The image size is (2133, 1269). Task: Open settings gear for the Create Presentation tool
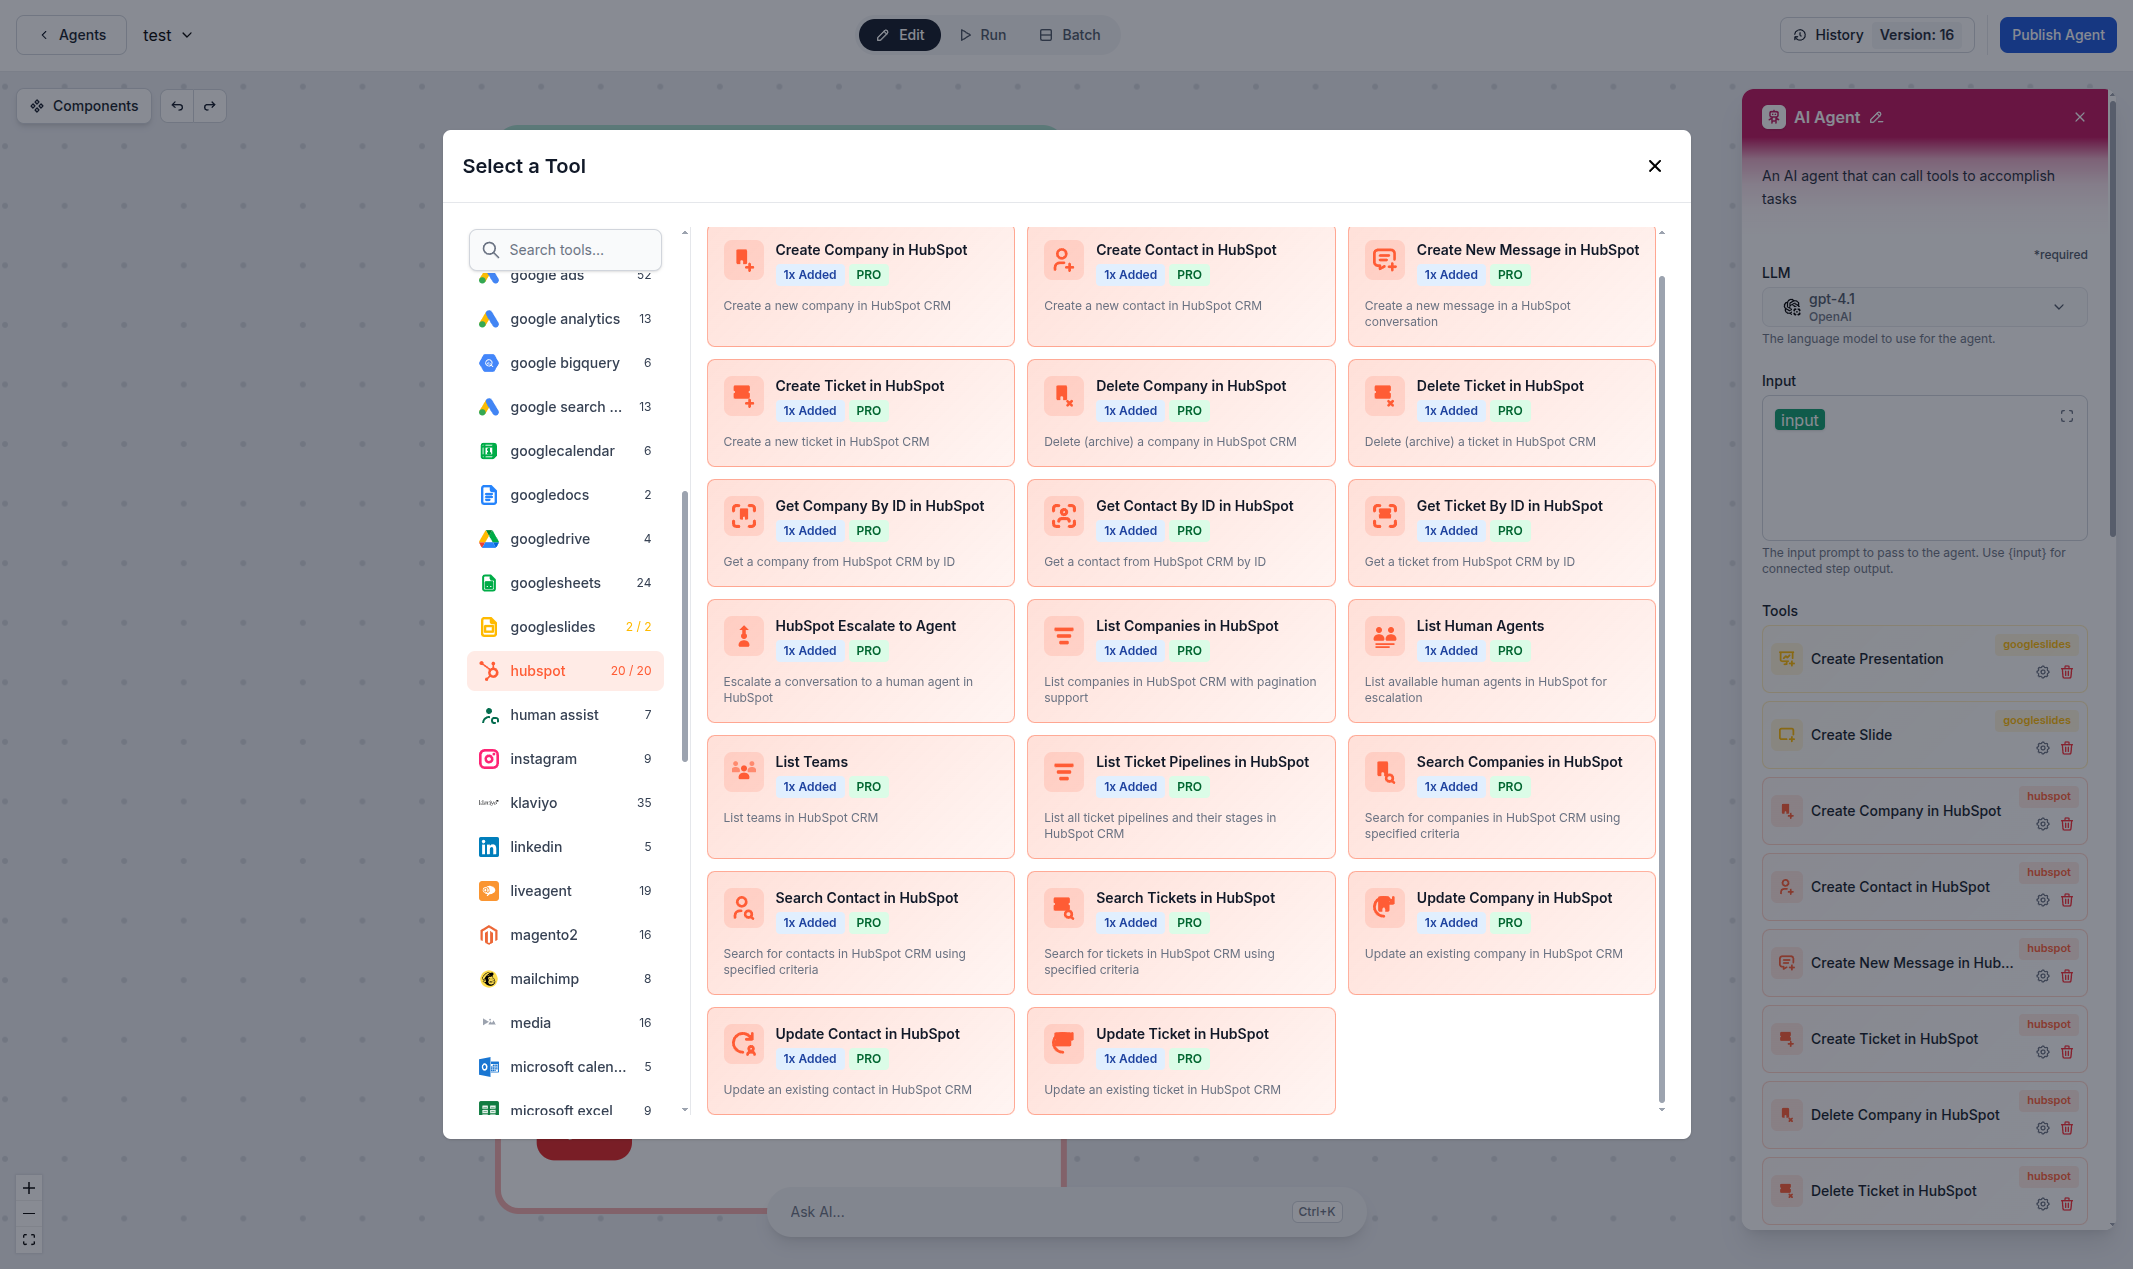click(x=2042, y=672)
